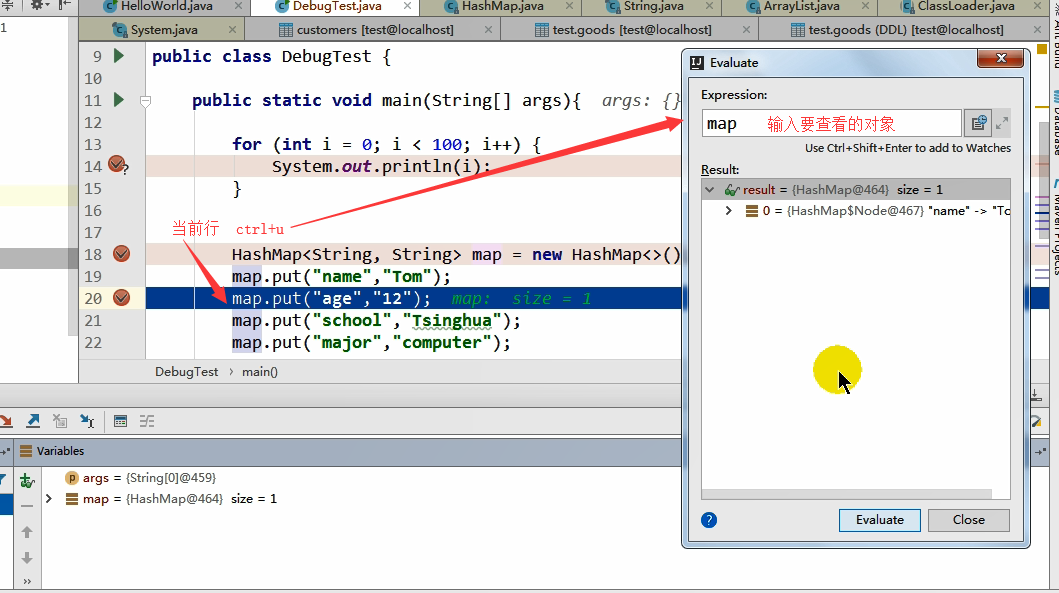The image size is (1059, 593).
Task: Click the horizontal scrollbar in Result pane
Action: coord(846,494)
